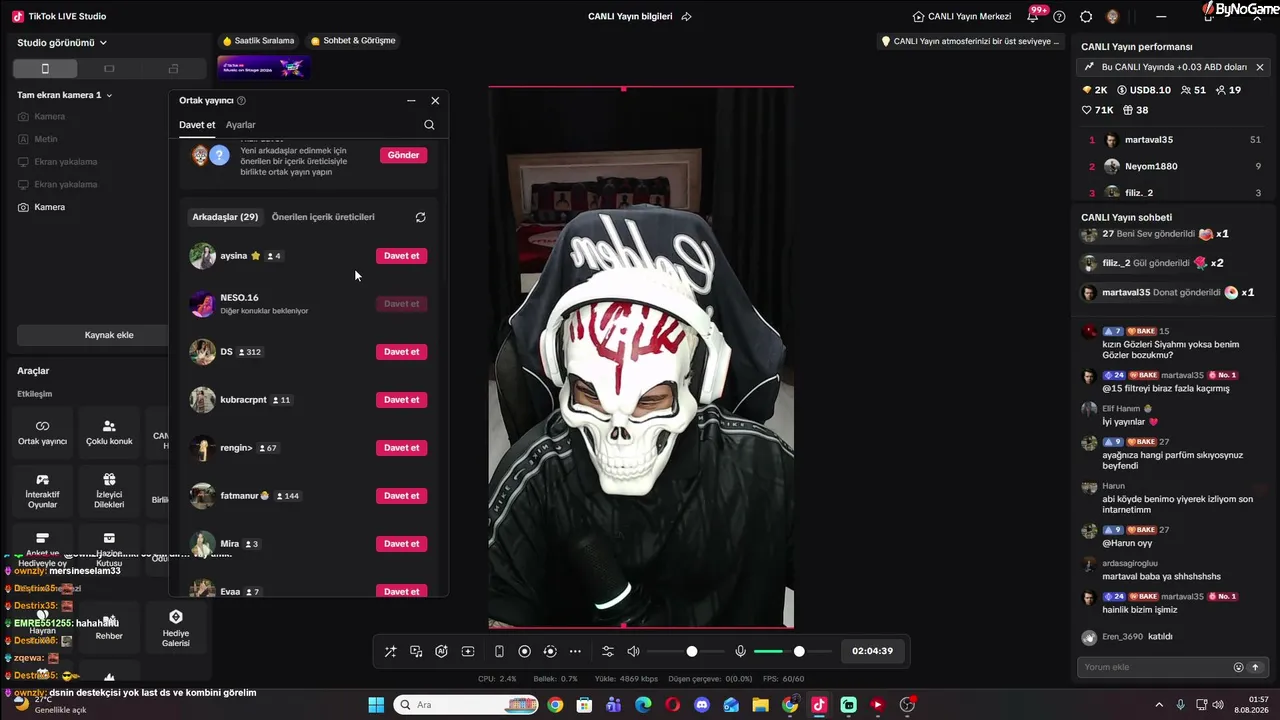Open NESO.16 profile avatar
This screenshot has height=720, width=1280.
(x=203, y=304)
